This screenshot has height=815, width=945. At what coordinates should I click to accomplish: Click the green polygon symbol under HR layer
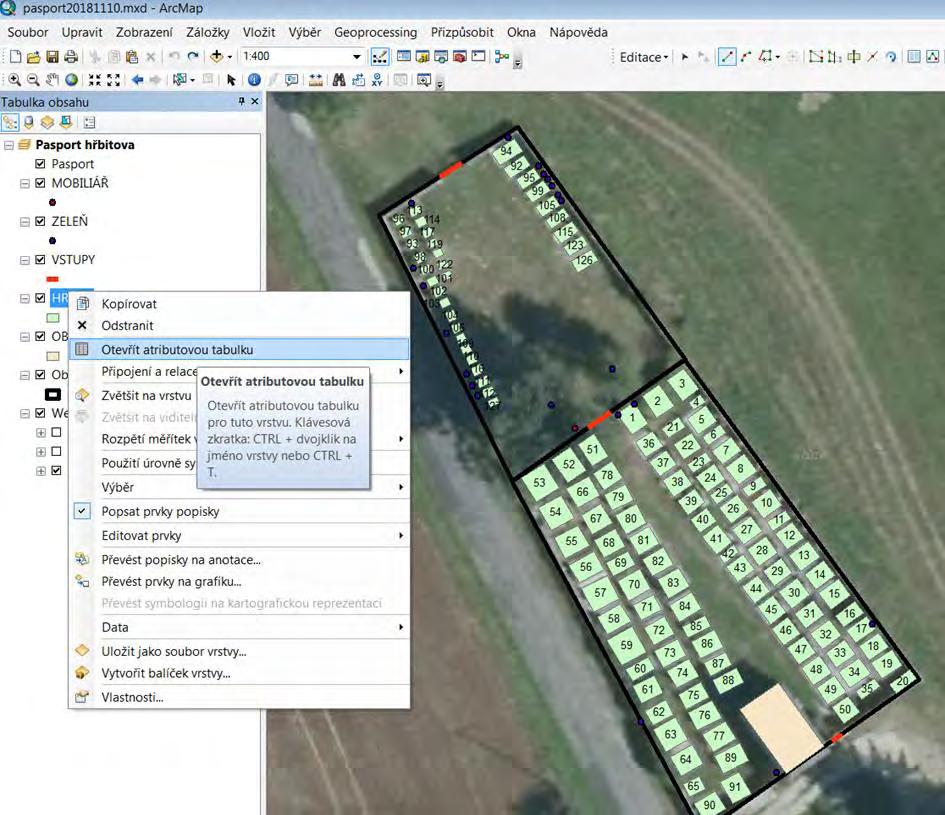coord(53,318)
